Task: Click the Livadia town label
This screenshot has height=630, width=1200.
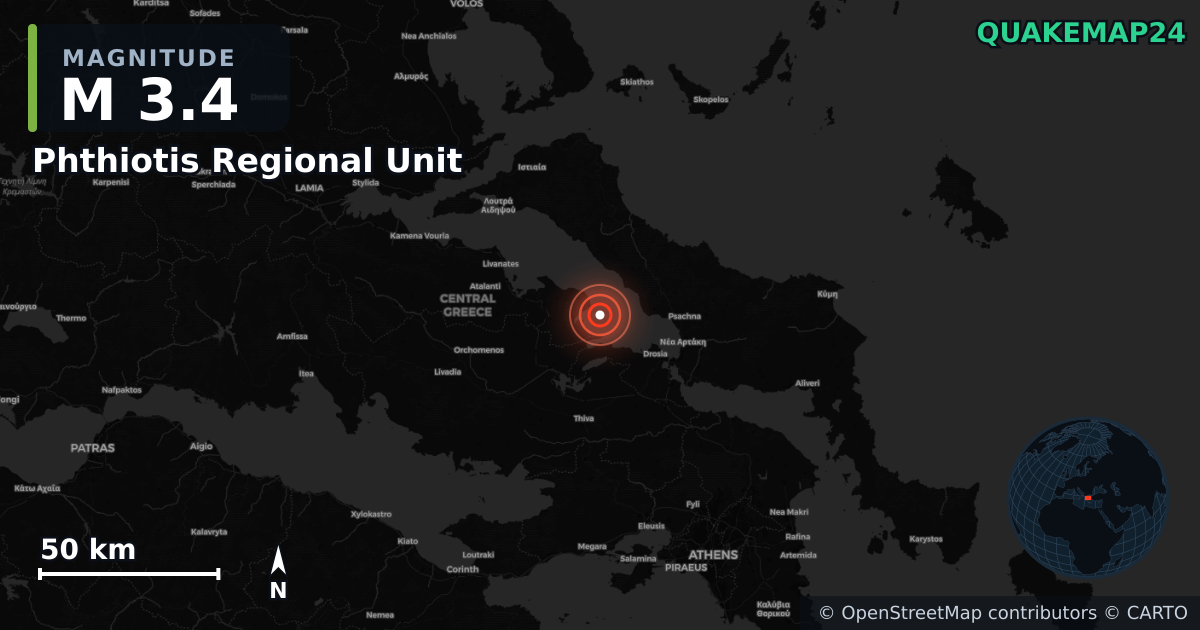Action: [x=447, y=372]
